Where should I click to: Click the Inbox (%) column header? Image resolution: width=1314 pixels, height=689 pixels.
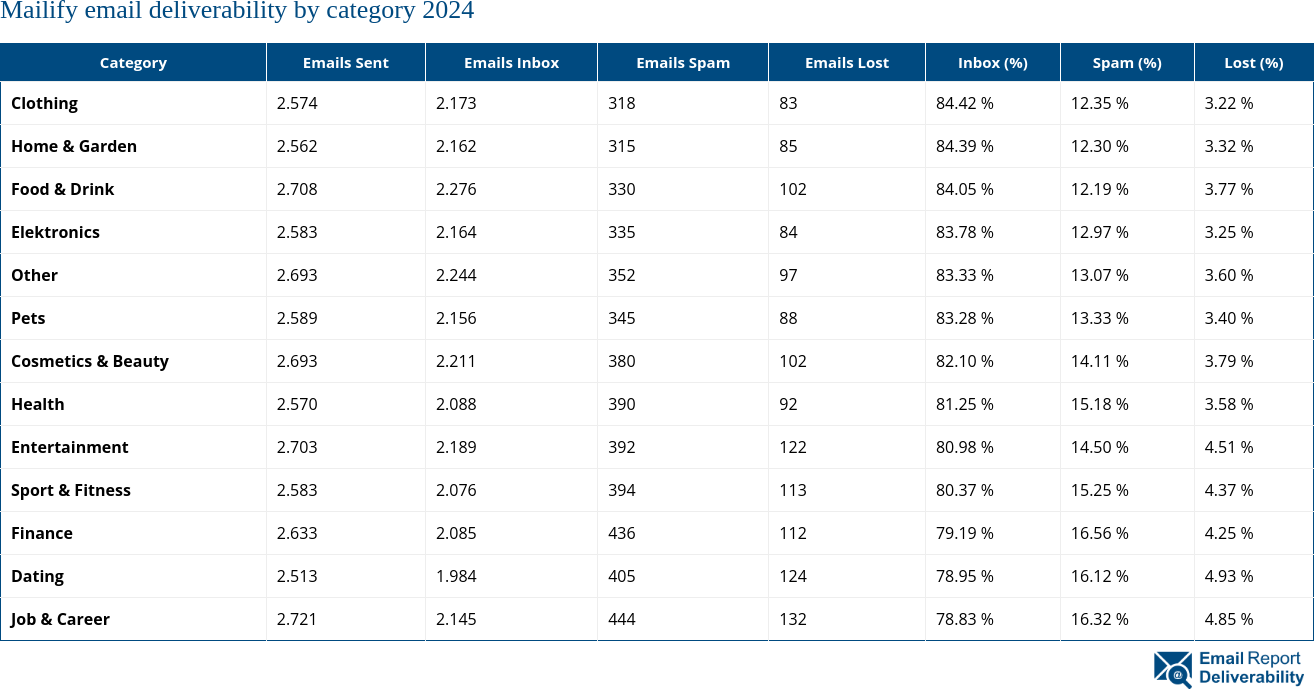pyautogui.click(x=993, y=62)
